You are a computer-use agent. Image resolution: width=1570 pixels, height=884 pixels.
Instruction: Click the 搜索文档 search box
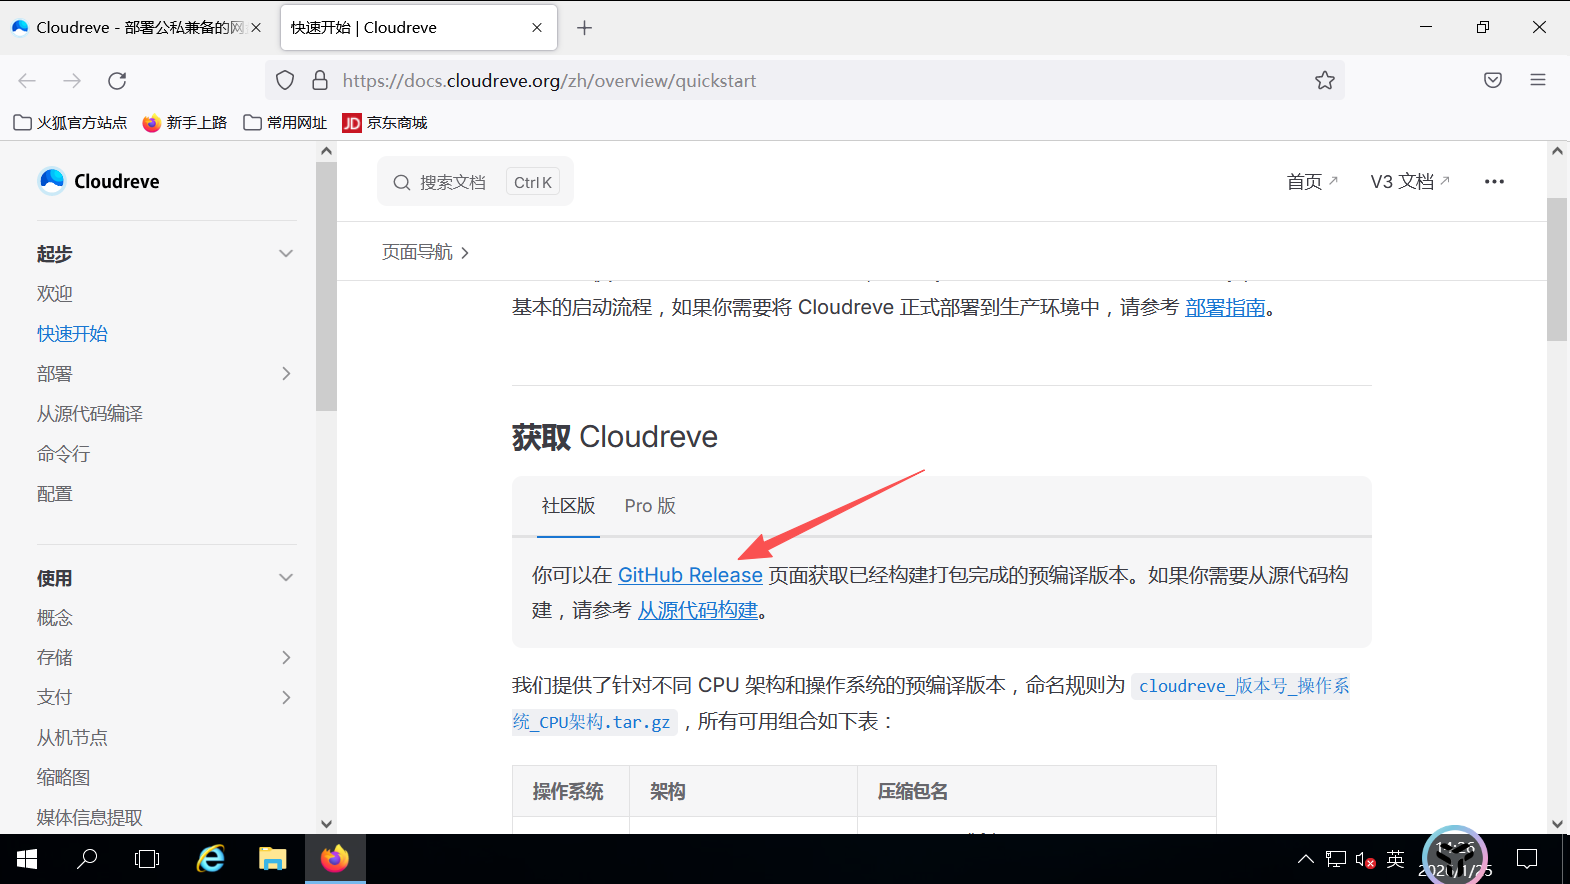[x=475, y=182]
